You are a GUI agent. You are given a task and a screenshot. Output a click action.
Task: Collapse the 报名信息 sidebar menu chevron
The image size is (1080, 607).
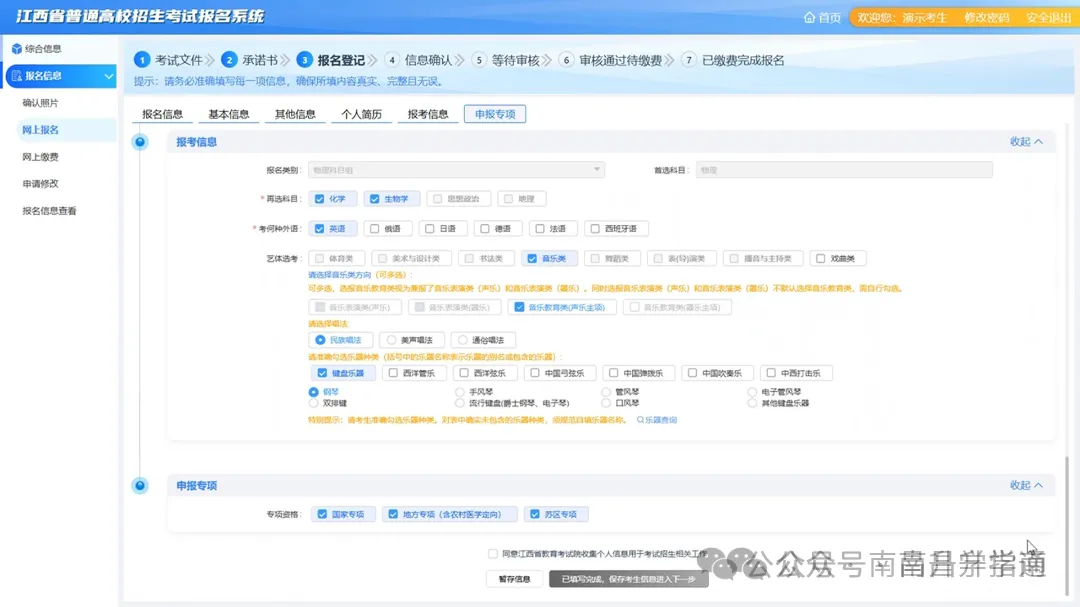click(109, 76)
